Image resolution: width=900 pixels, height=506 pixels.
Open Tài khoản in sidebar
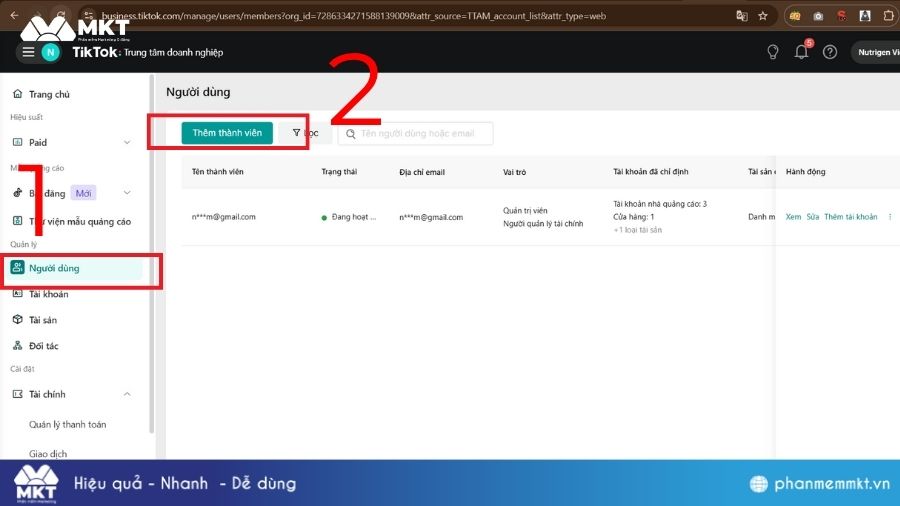point(48,294)
